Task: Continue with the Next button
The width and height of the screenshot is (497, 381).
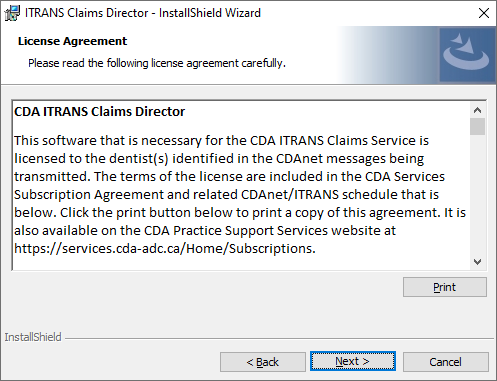Action: tap(353, 361)
